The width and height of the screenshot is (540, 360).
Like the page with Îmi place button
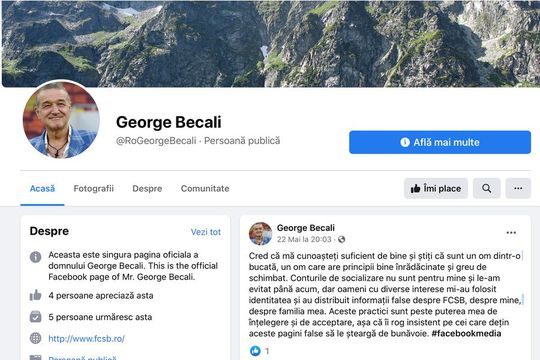tap(436, 188)
